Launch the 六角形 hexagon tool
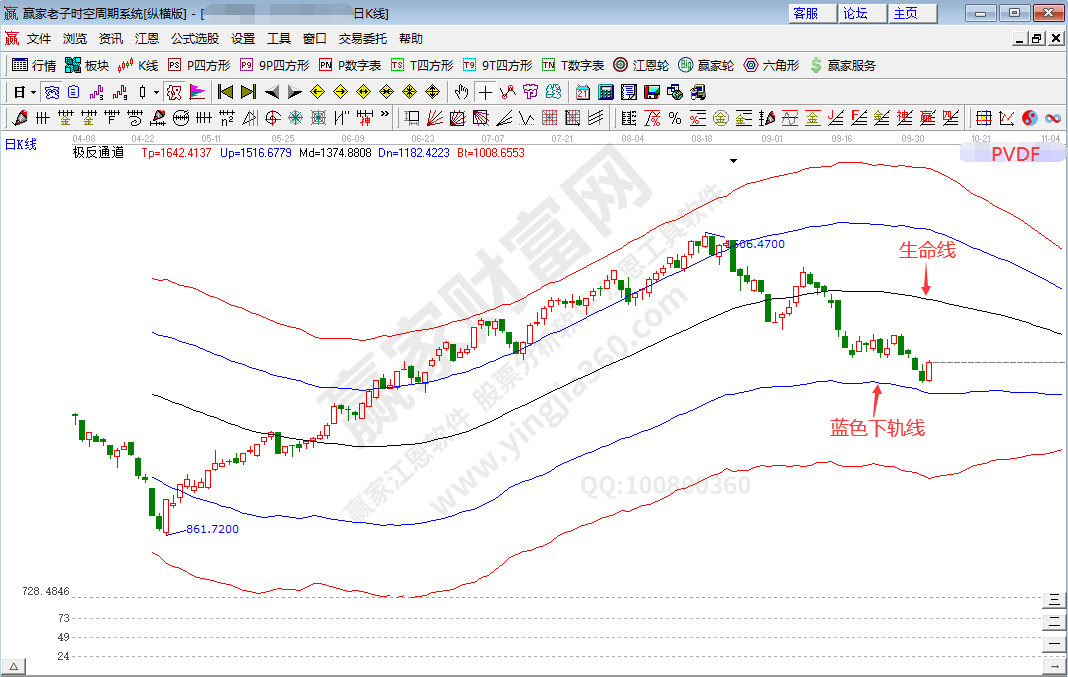The width and height of the screenshot is (1068, 677). (x=772, y=65)
